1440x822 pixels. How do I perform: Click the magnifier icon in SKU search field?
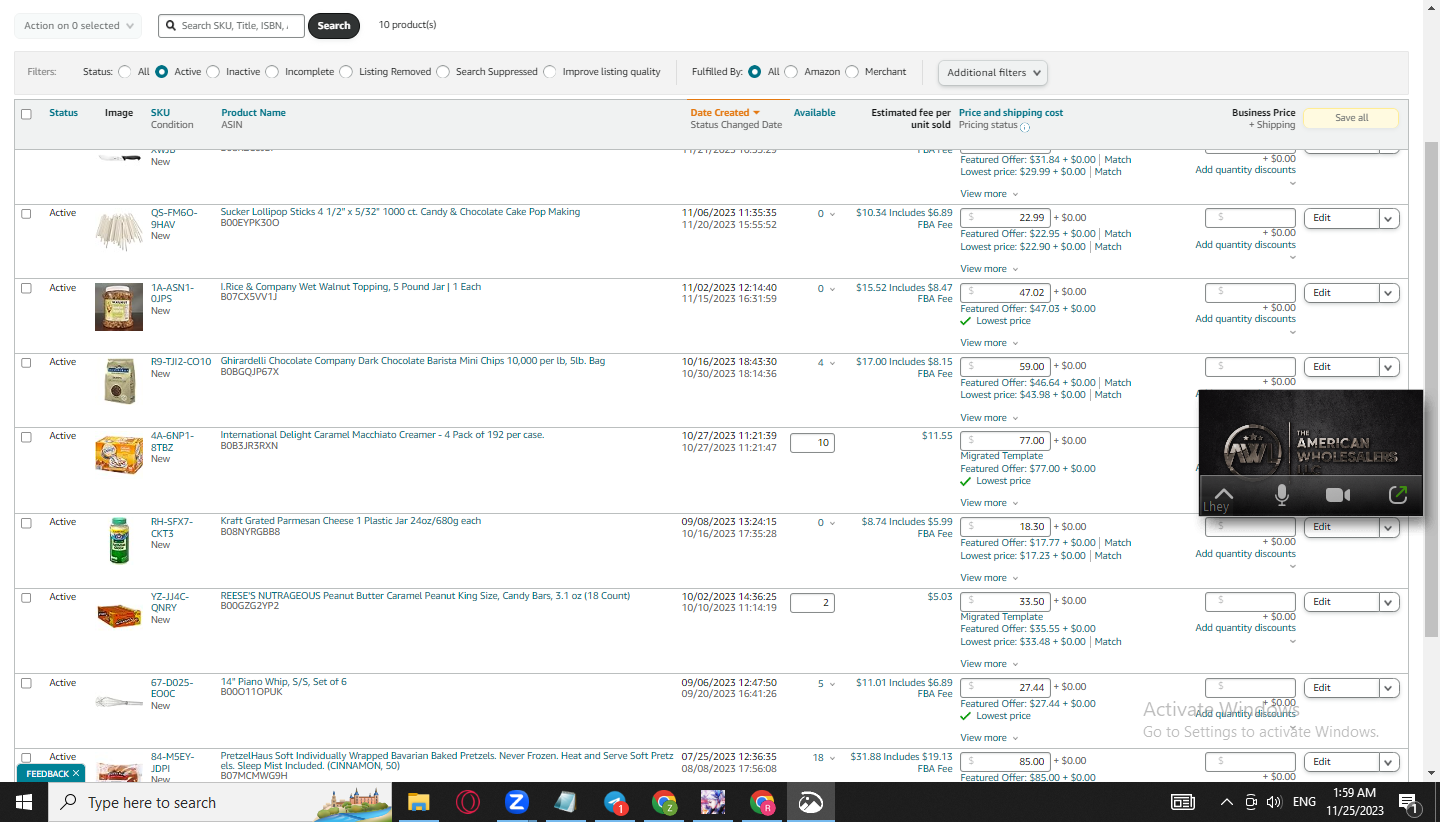click(x=172, y=26)
